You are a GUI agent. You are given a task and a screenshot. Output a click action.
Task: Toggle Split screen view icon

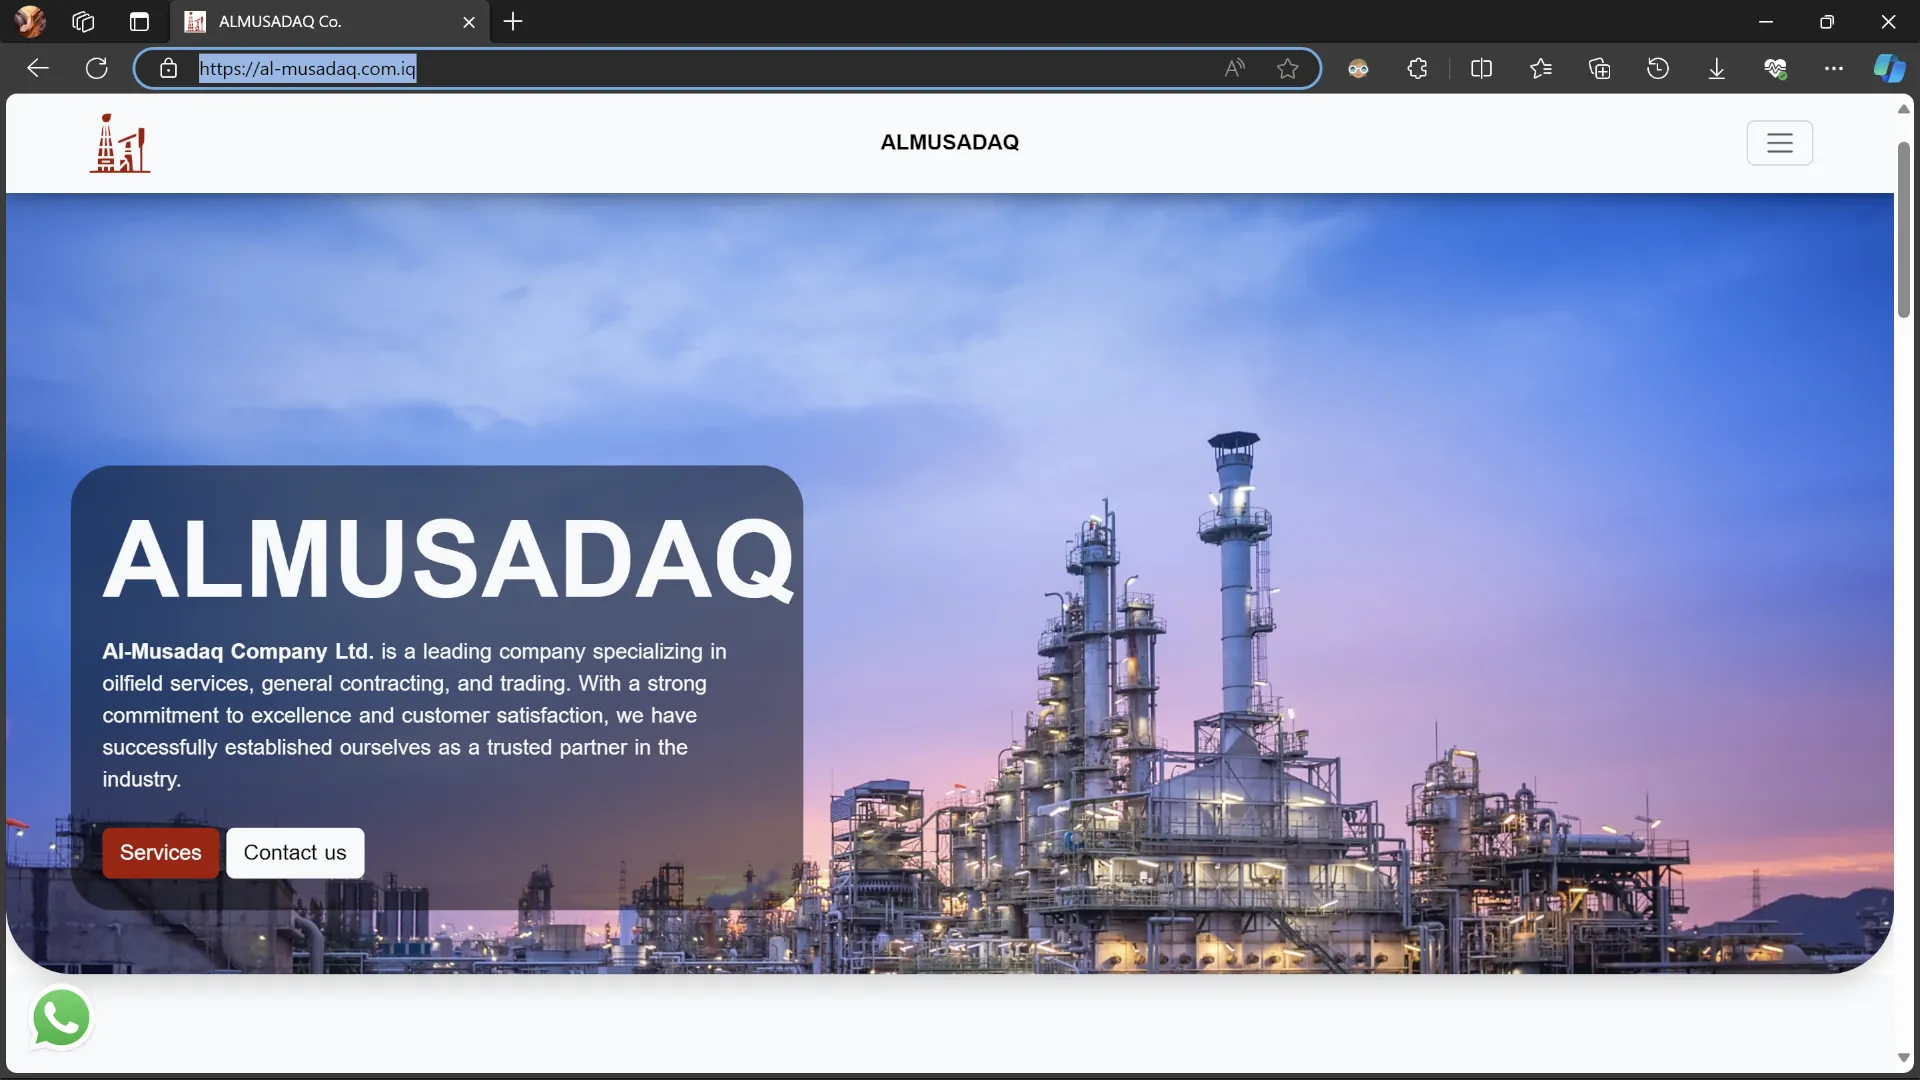[1481, 69]
